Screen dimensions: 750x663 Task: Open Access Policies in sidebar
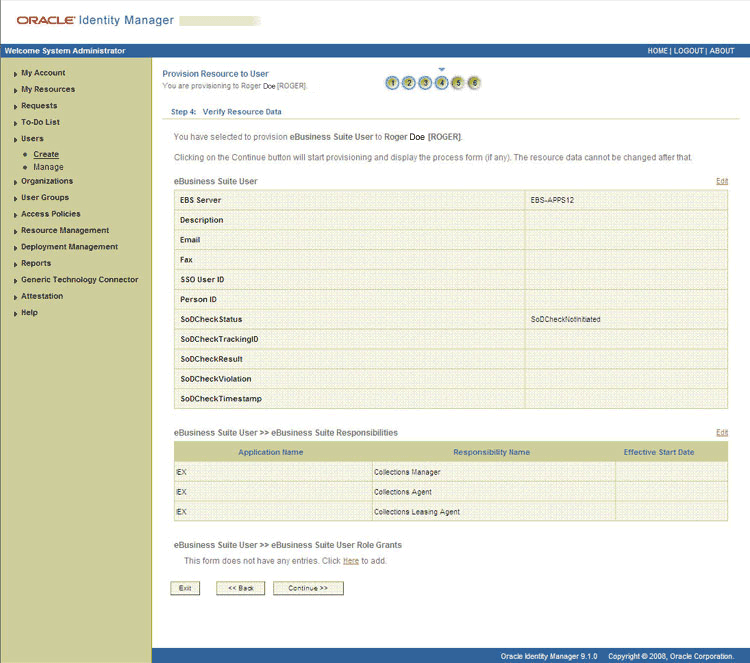51,214
